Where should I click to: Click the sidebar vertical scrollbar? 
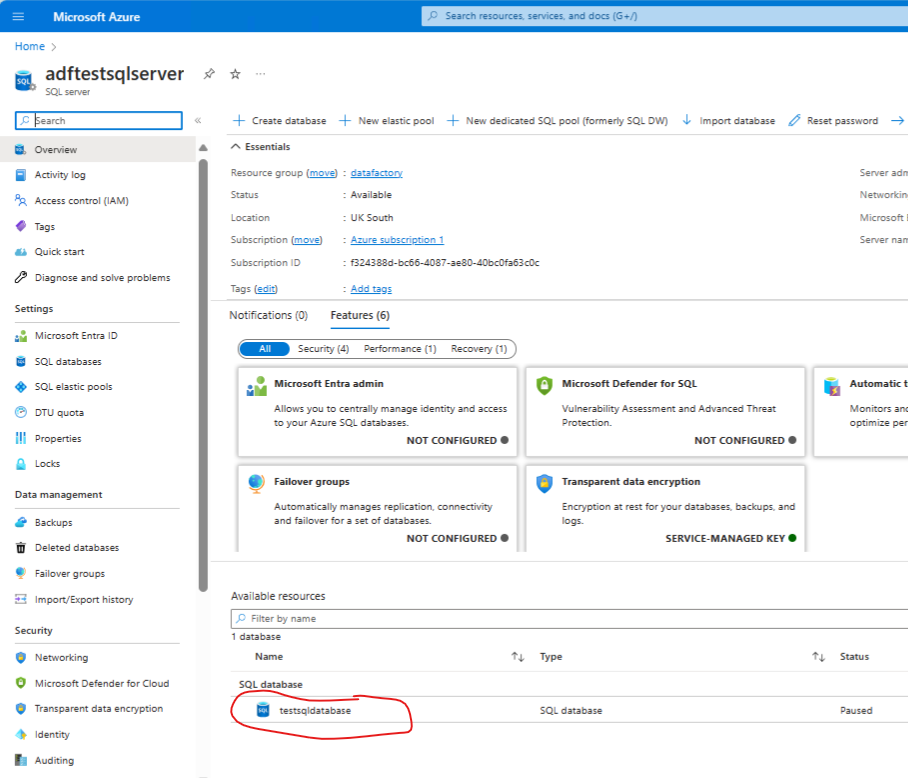click(203, 376)
